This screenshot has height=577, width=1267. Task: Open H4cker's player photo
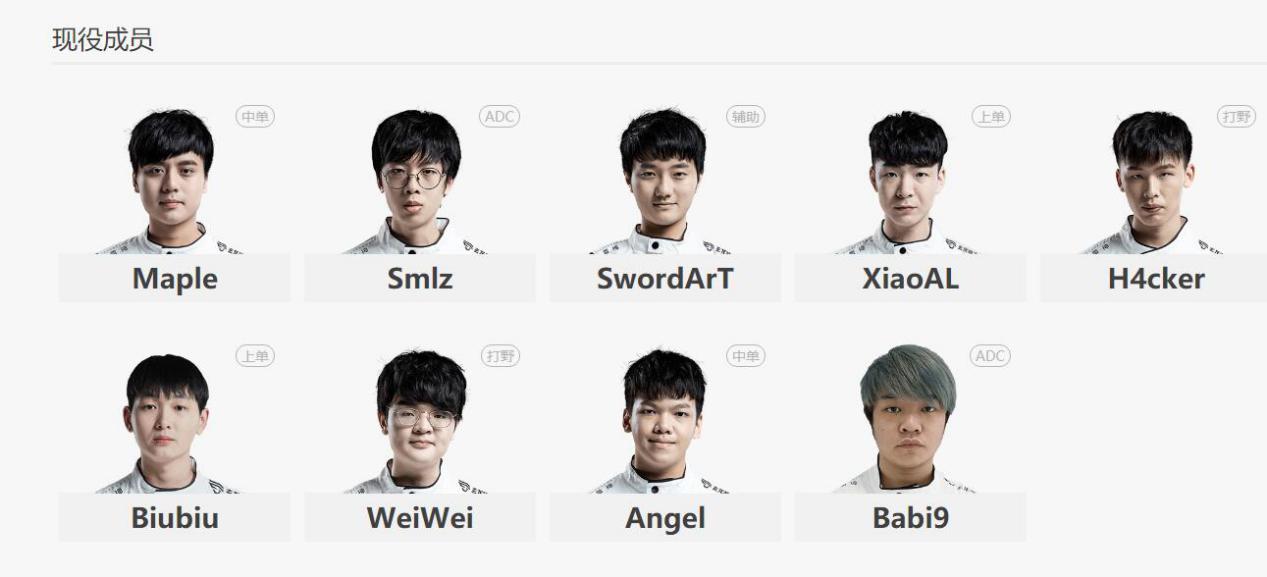click(1153, 180)
